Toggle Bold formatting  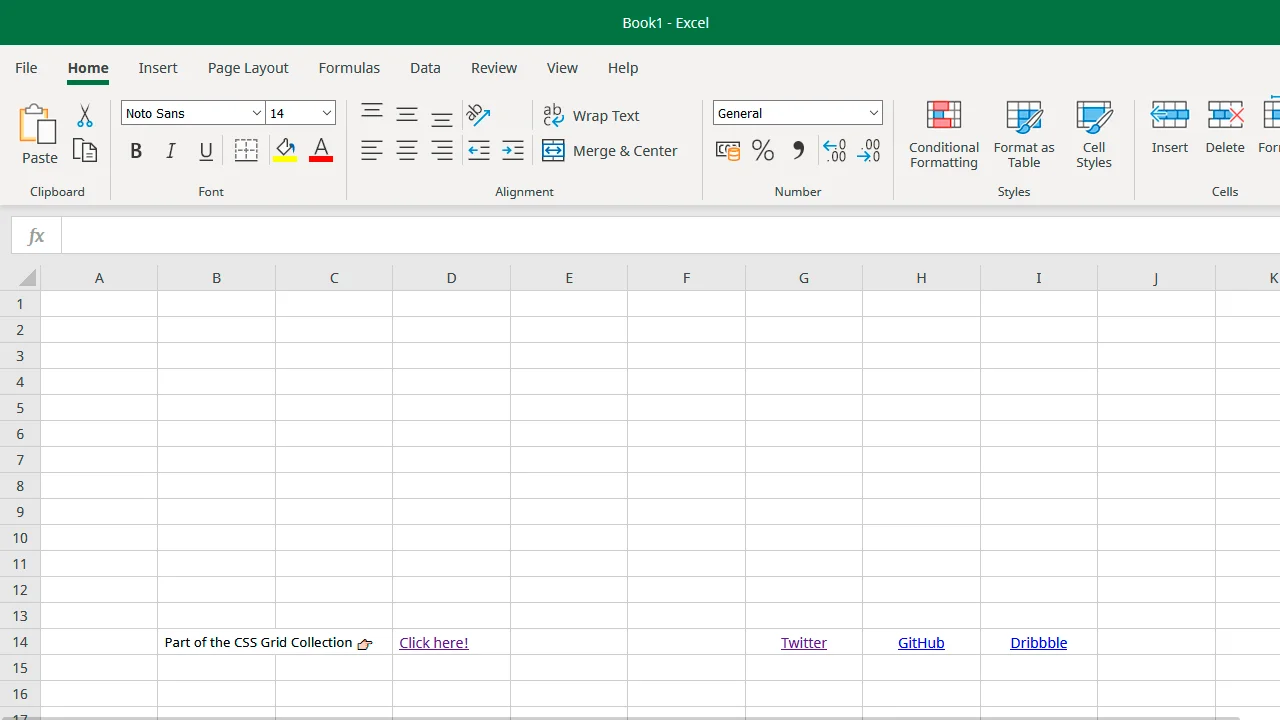pos(136,150)
